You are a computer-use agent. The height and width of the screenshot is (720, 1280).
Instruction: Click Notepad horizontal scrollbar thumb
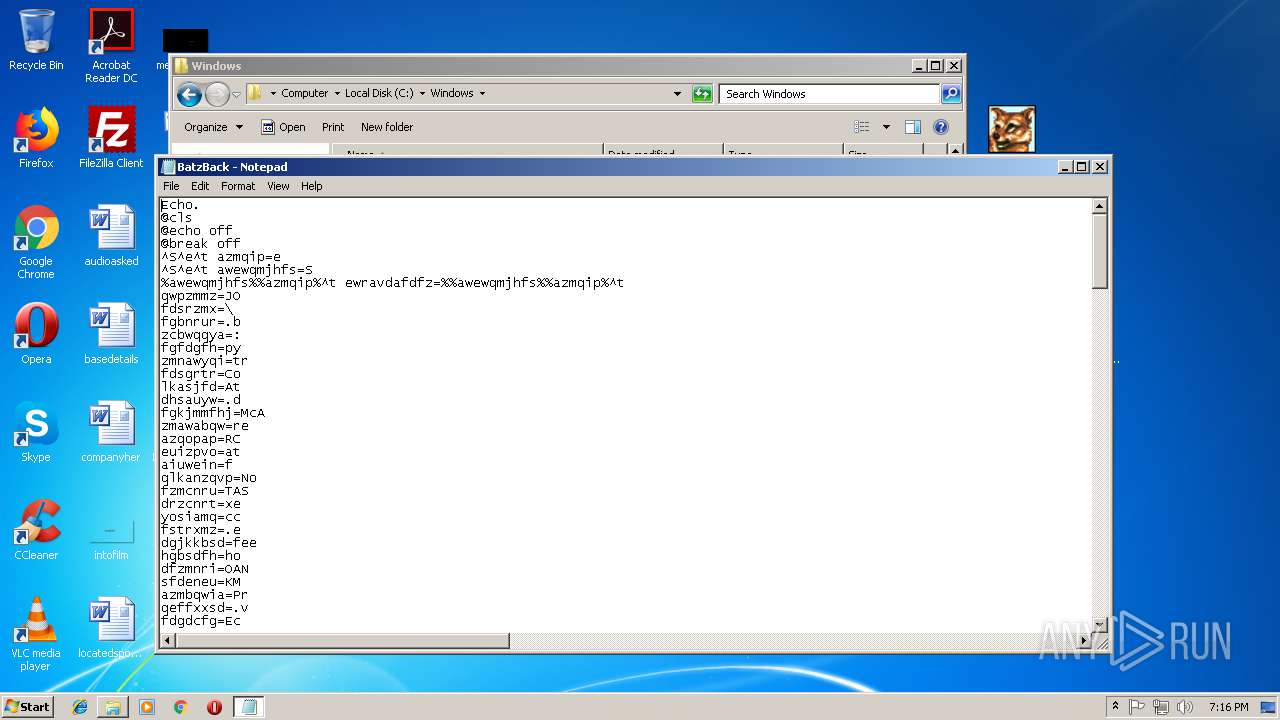tap(342, 640)
